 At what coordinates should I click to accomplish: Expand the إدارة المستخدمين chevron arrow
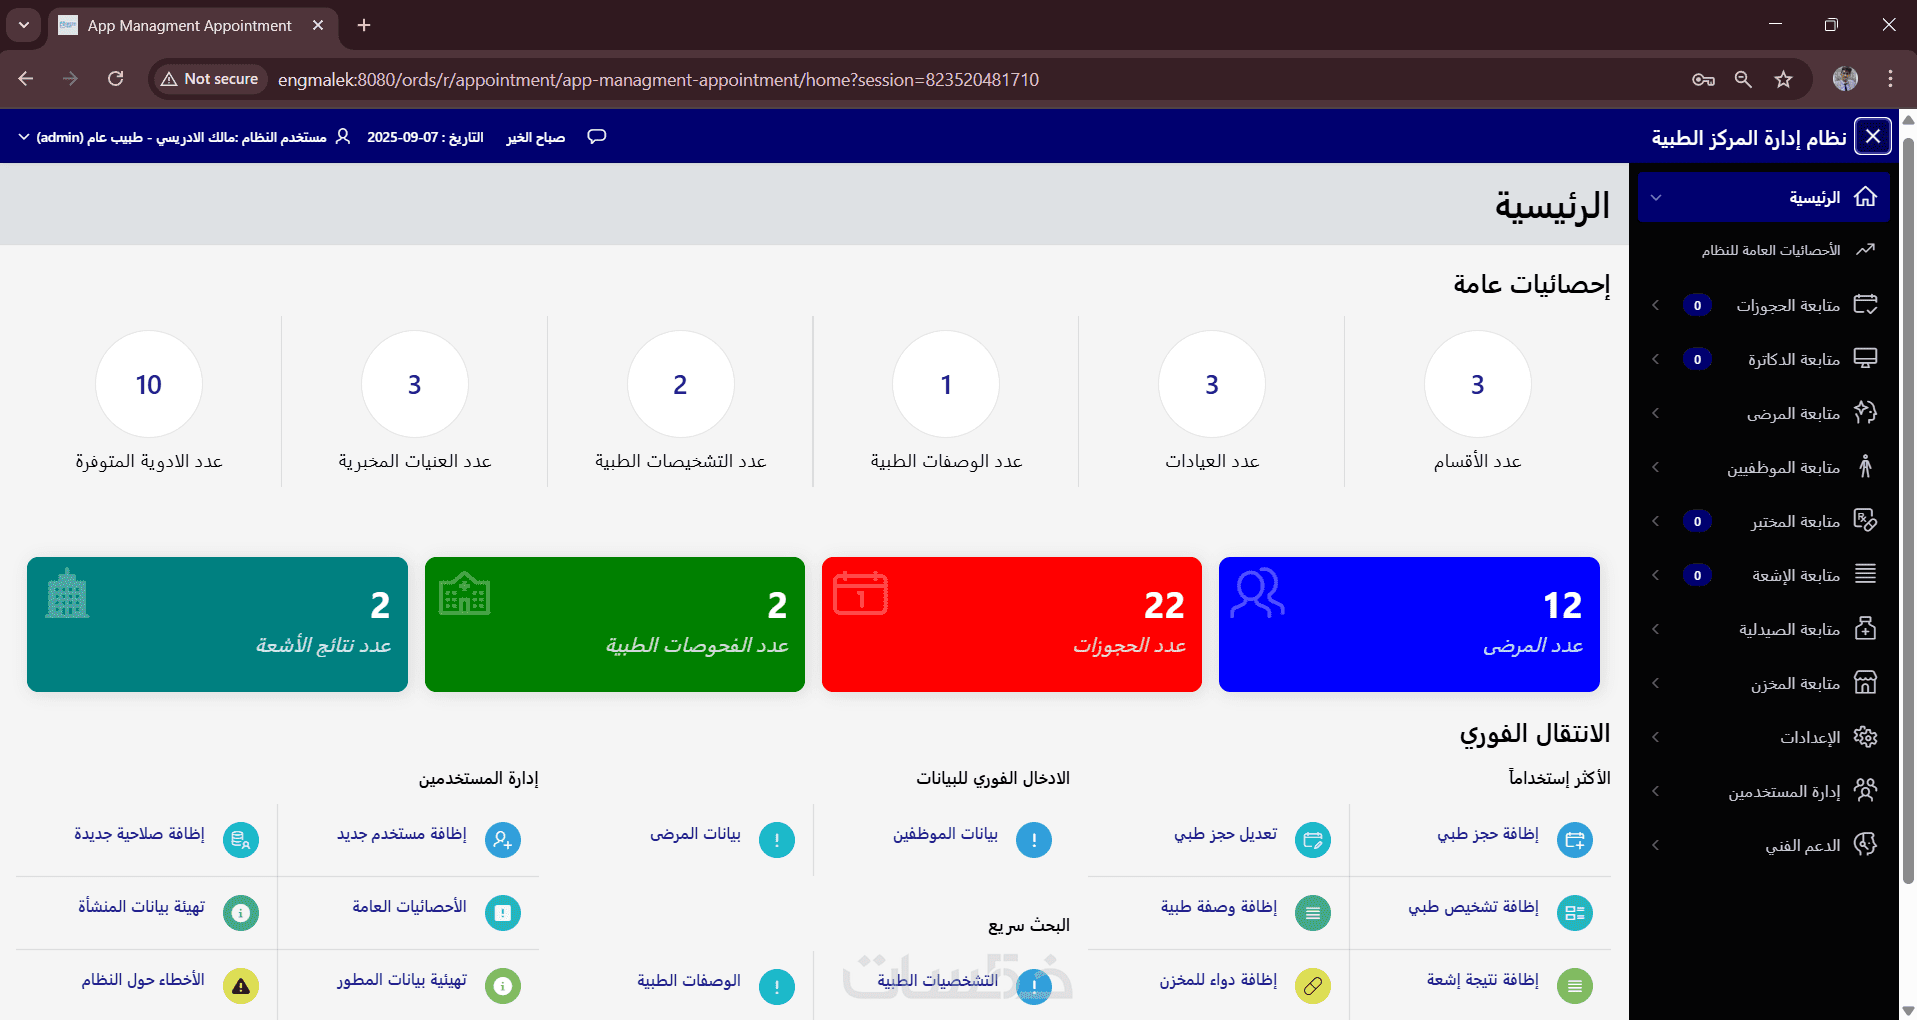pos(1656,791)
